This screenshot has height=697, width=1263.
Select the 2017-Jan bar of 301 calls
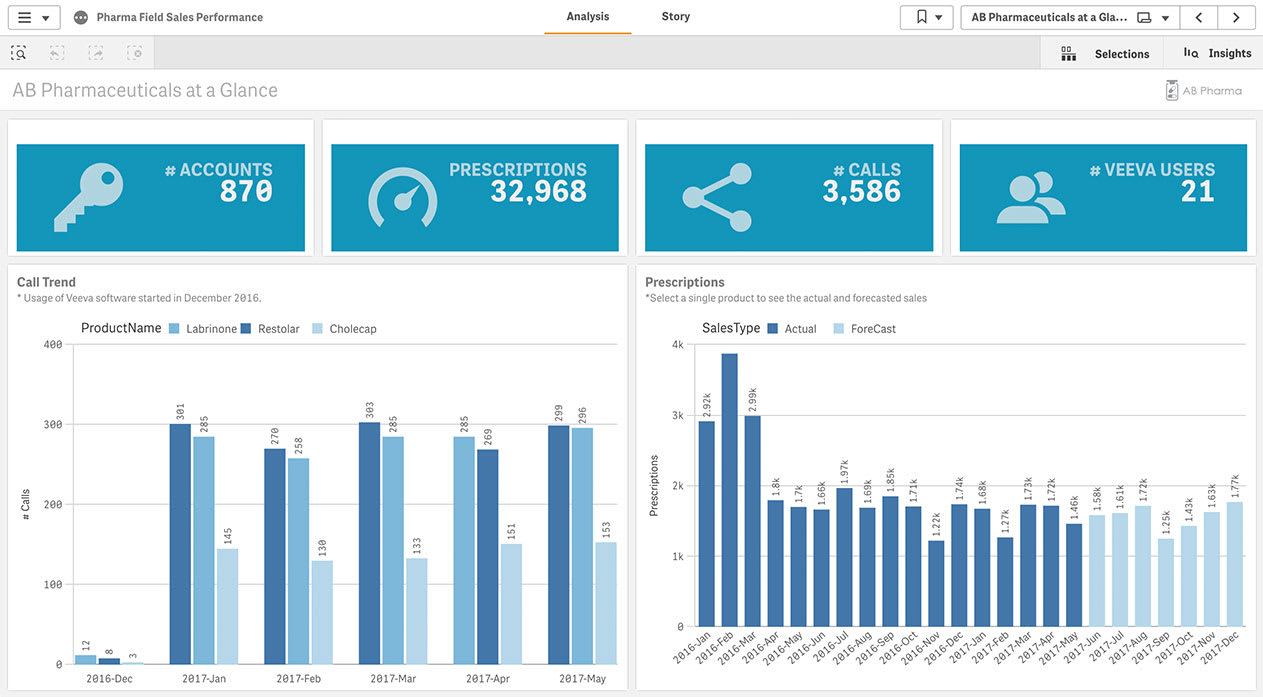[180, 544]
